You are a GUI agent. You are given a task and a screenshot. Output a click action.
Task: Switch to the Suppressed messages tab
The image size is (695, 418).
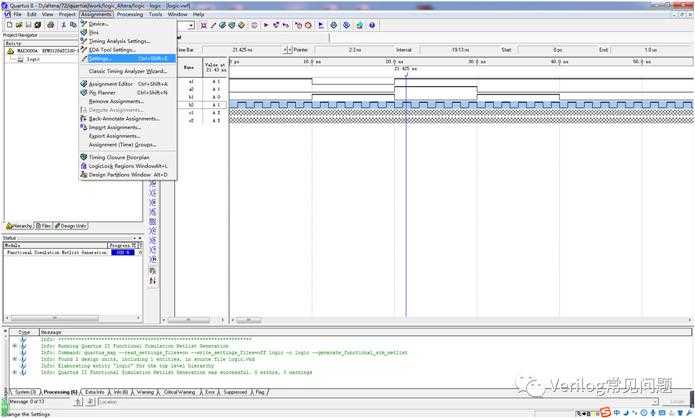point(235,392)
